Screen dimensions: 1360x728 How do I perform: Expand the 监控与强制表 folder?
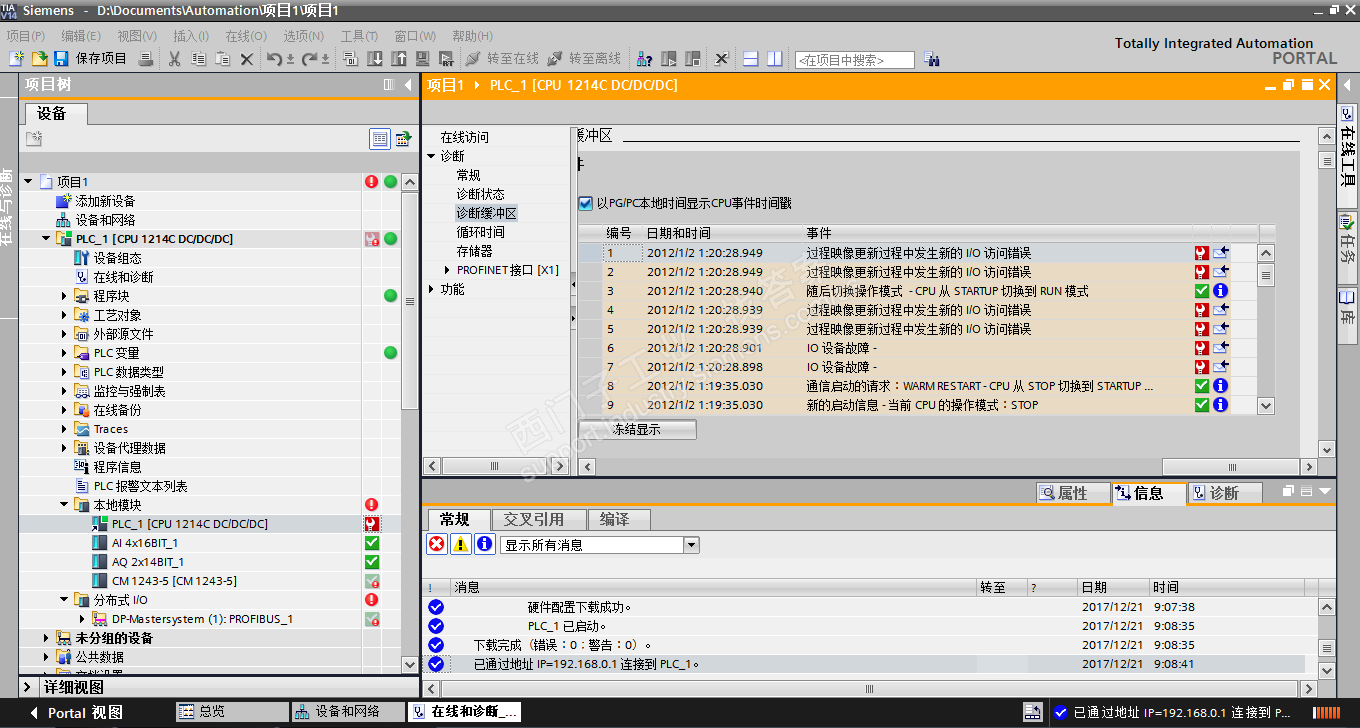(65, 391)
